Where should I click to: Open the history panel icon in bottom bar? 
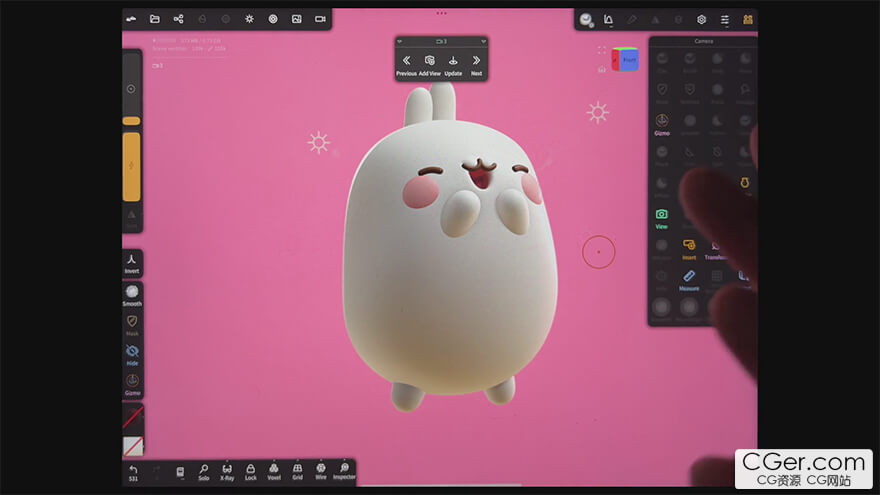point(180,473)
